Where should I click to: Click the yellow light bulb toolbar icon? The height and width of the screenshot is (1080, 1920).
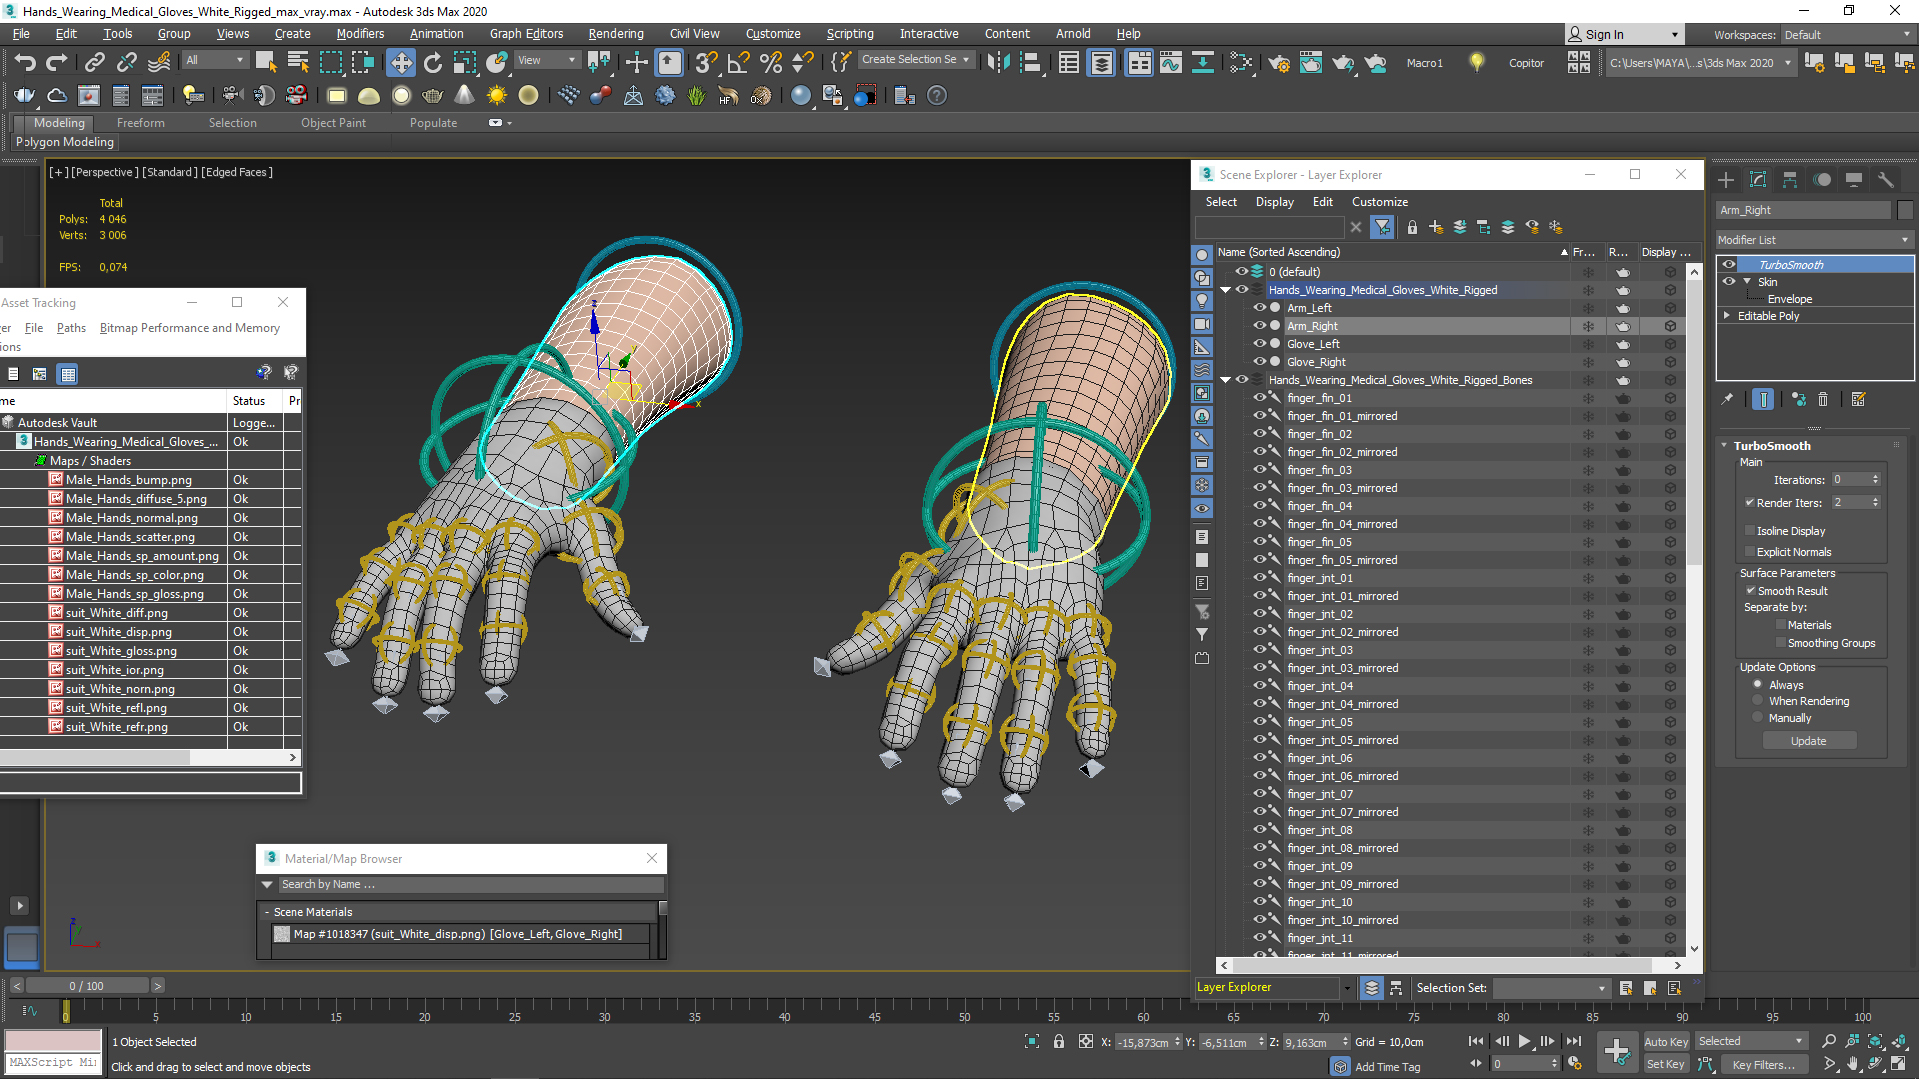[x=1476, y=62]
